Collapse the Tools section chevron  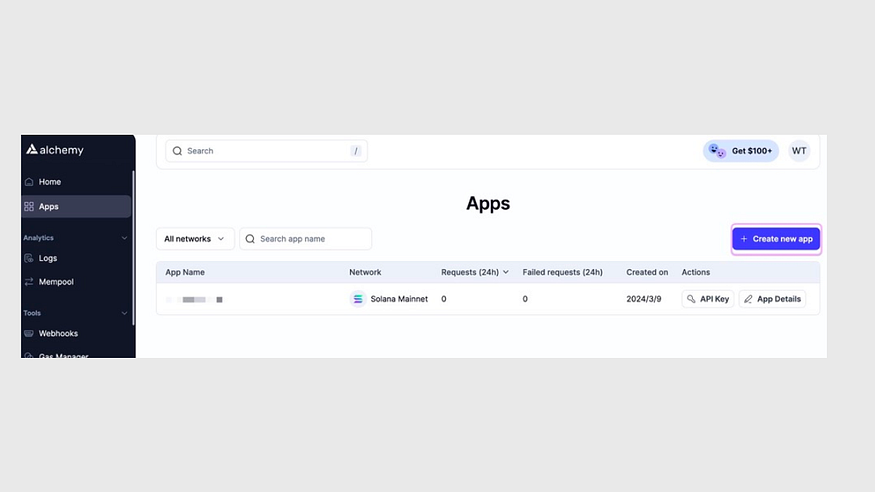coord(124,313)
